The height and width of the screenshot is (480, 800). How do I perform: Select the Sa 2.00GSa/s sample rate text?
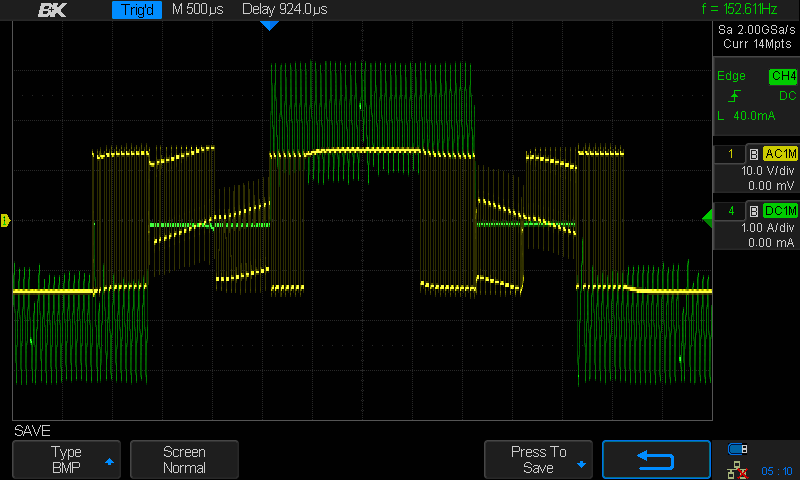coord(756,30)
